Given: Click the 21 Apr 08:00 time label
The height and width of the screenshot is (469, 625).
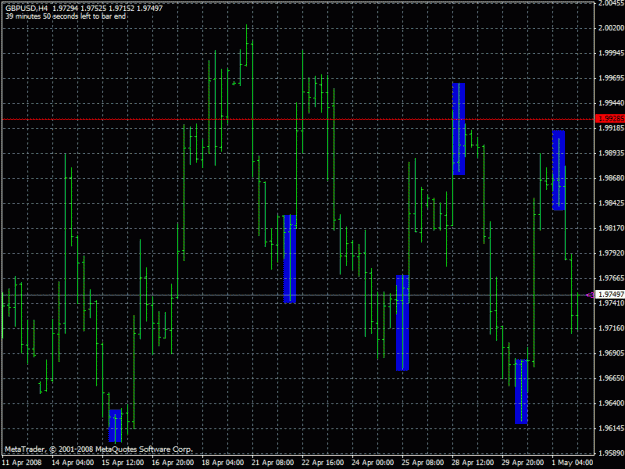Looking at the screenshot, I should 273,463.
